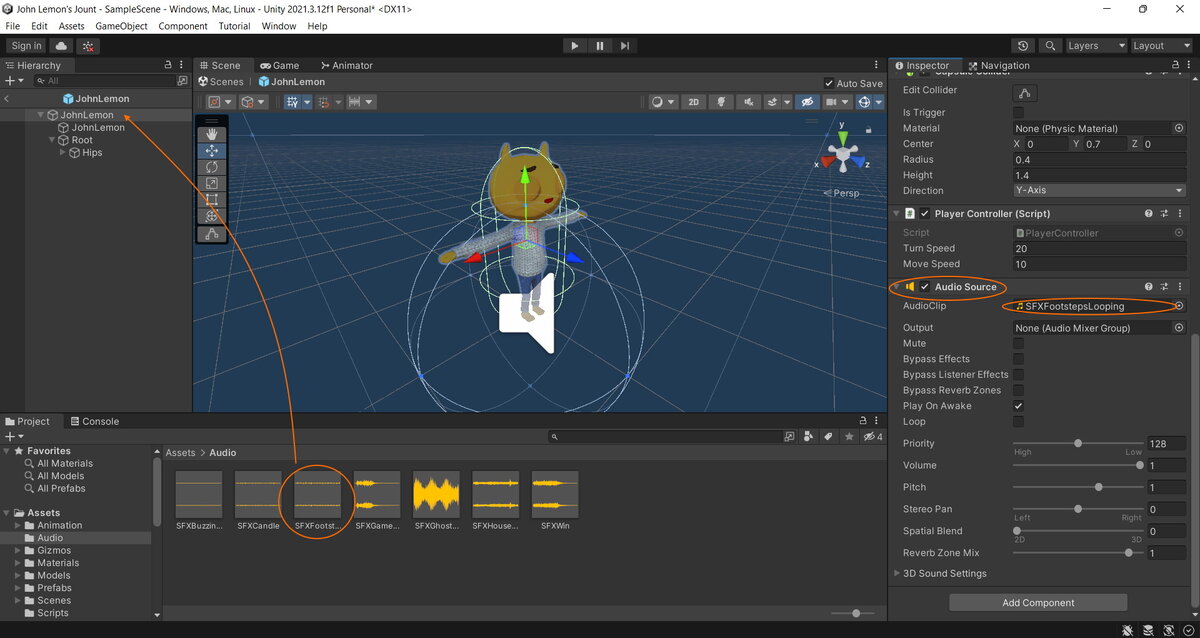1200x638 pixels.
Task: Click the Play button in the toolbar
Action: pos(574,46)
